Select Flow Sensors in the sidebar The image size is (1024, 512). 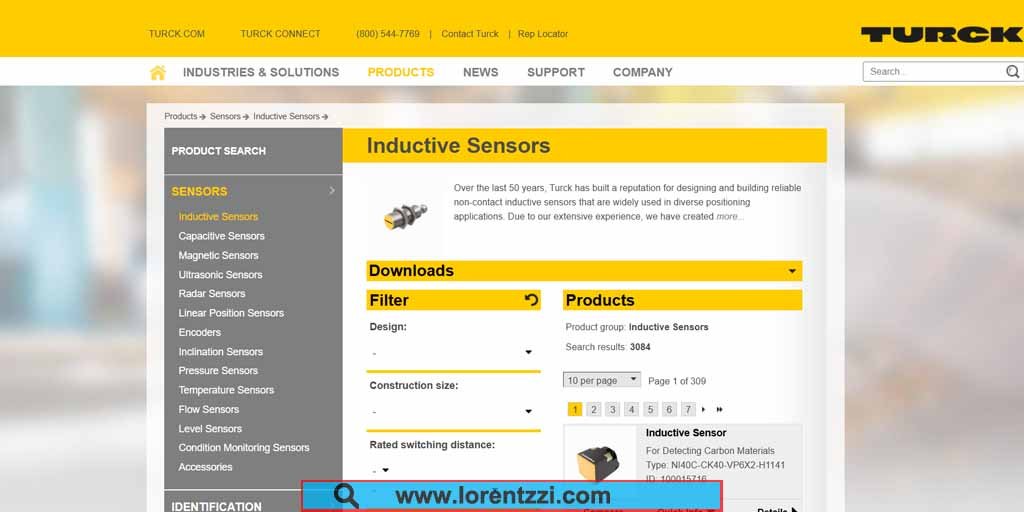tap(208, 409)
